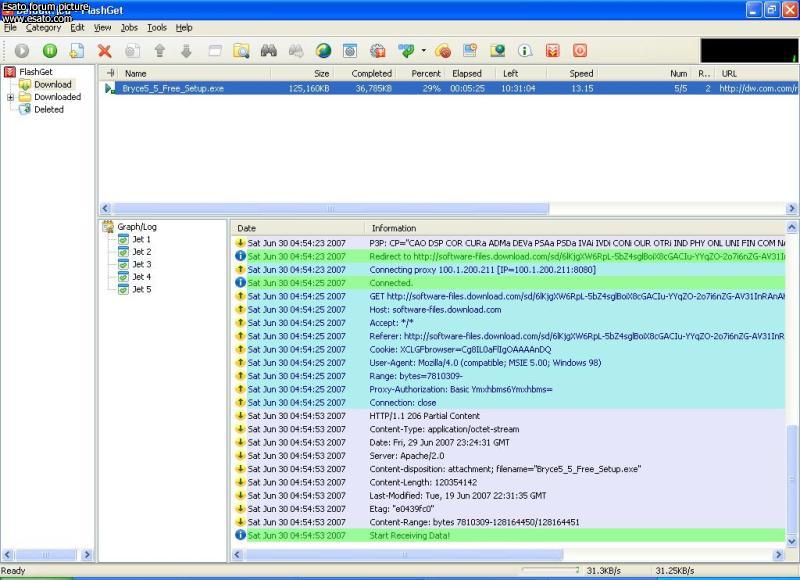
Task: Click the log pane's scroll-right arrow
Action: pyautogui.click(x=779, y=554)
